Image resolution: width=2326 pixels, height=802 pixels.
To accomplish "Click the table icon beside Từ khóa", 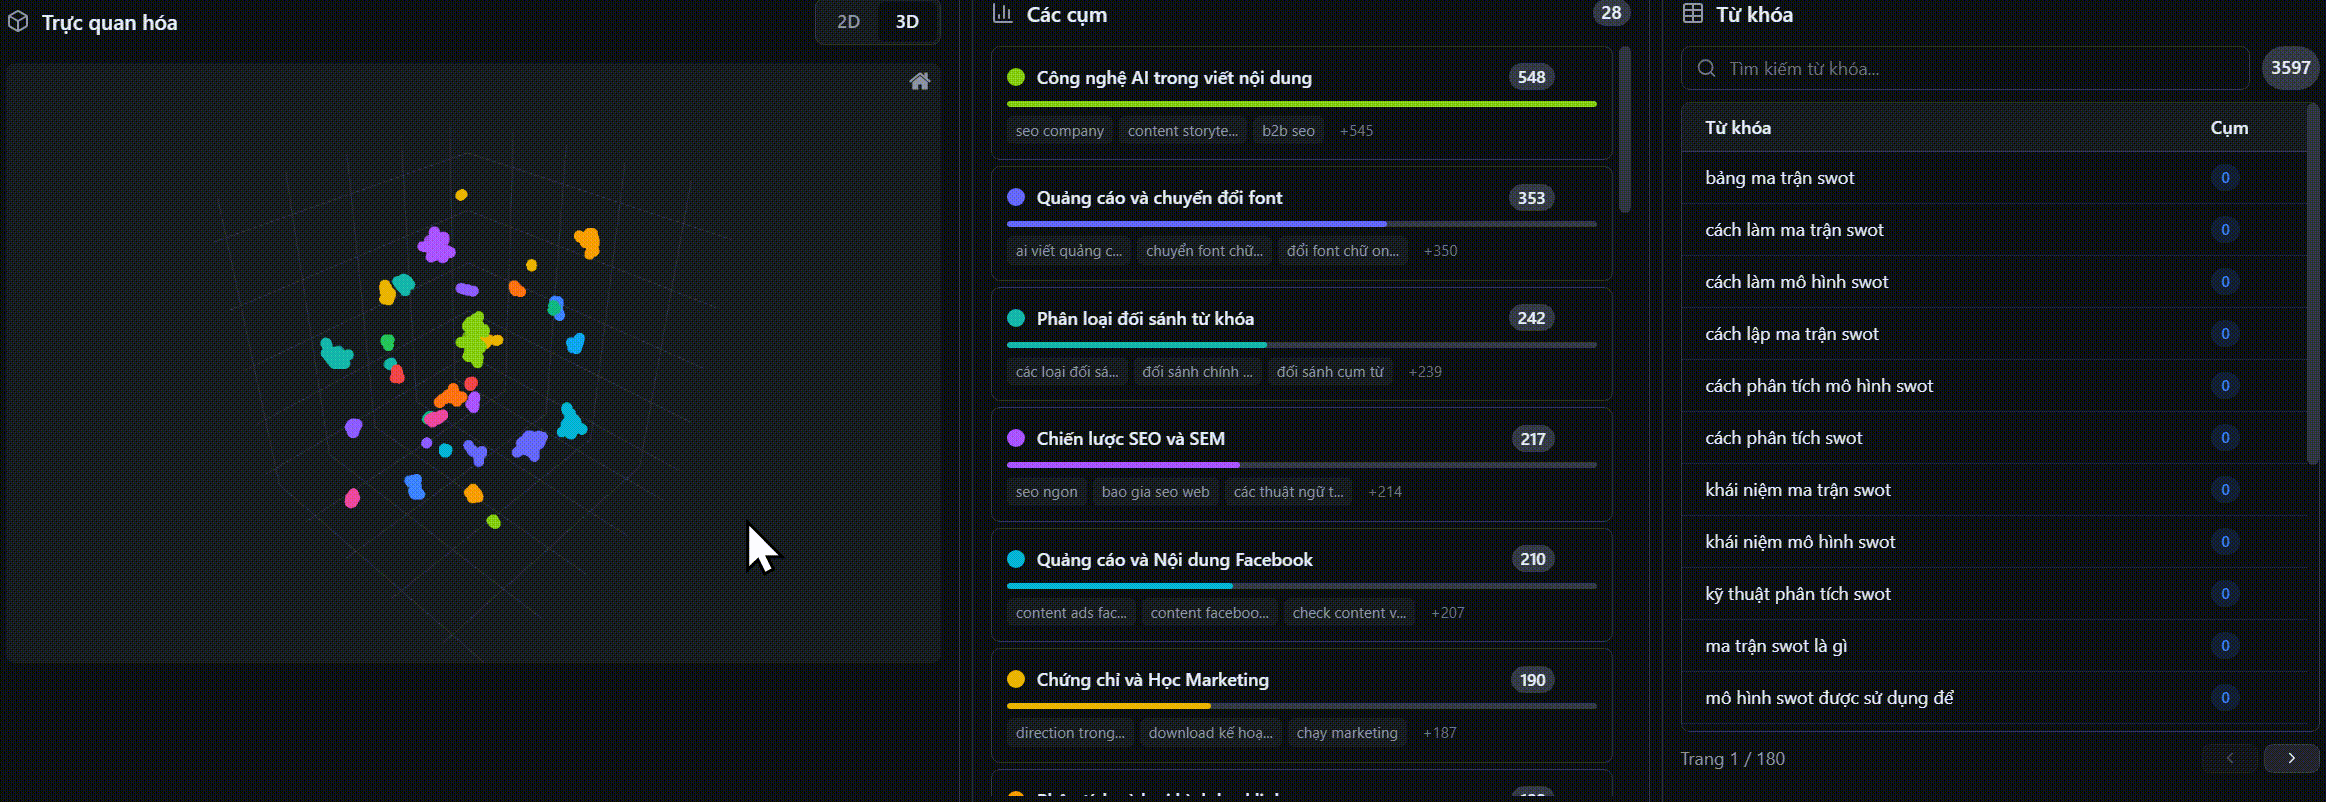I will 1693,14.
